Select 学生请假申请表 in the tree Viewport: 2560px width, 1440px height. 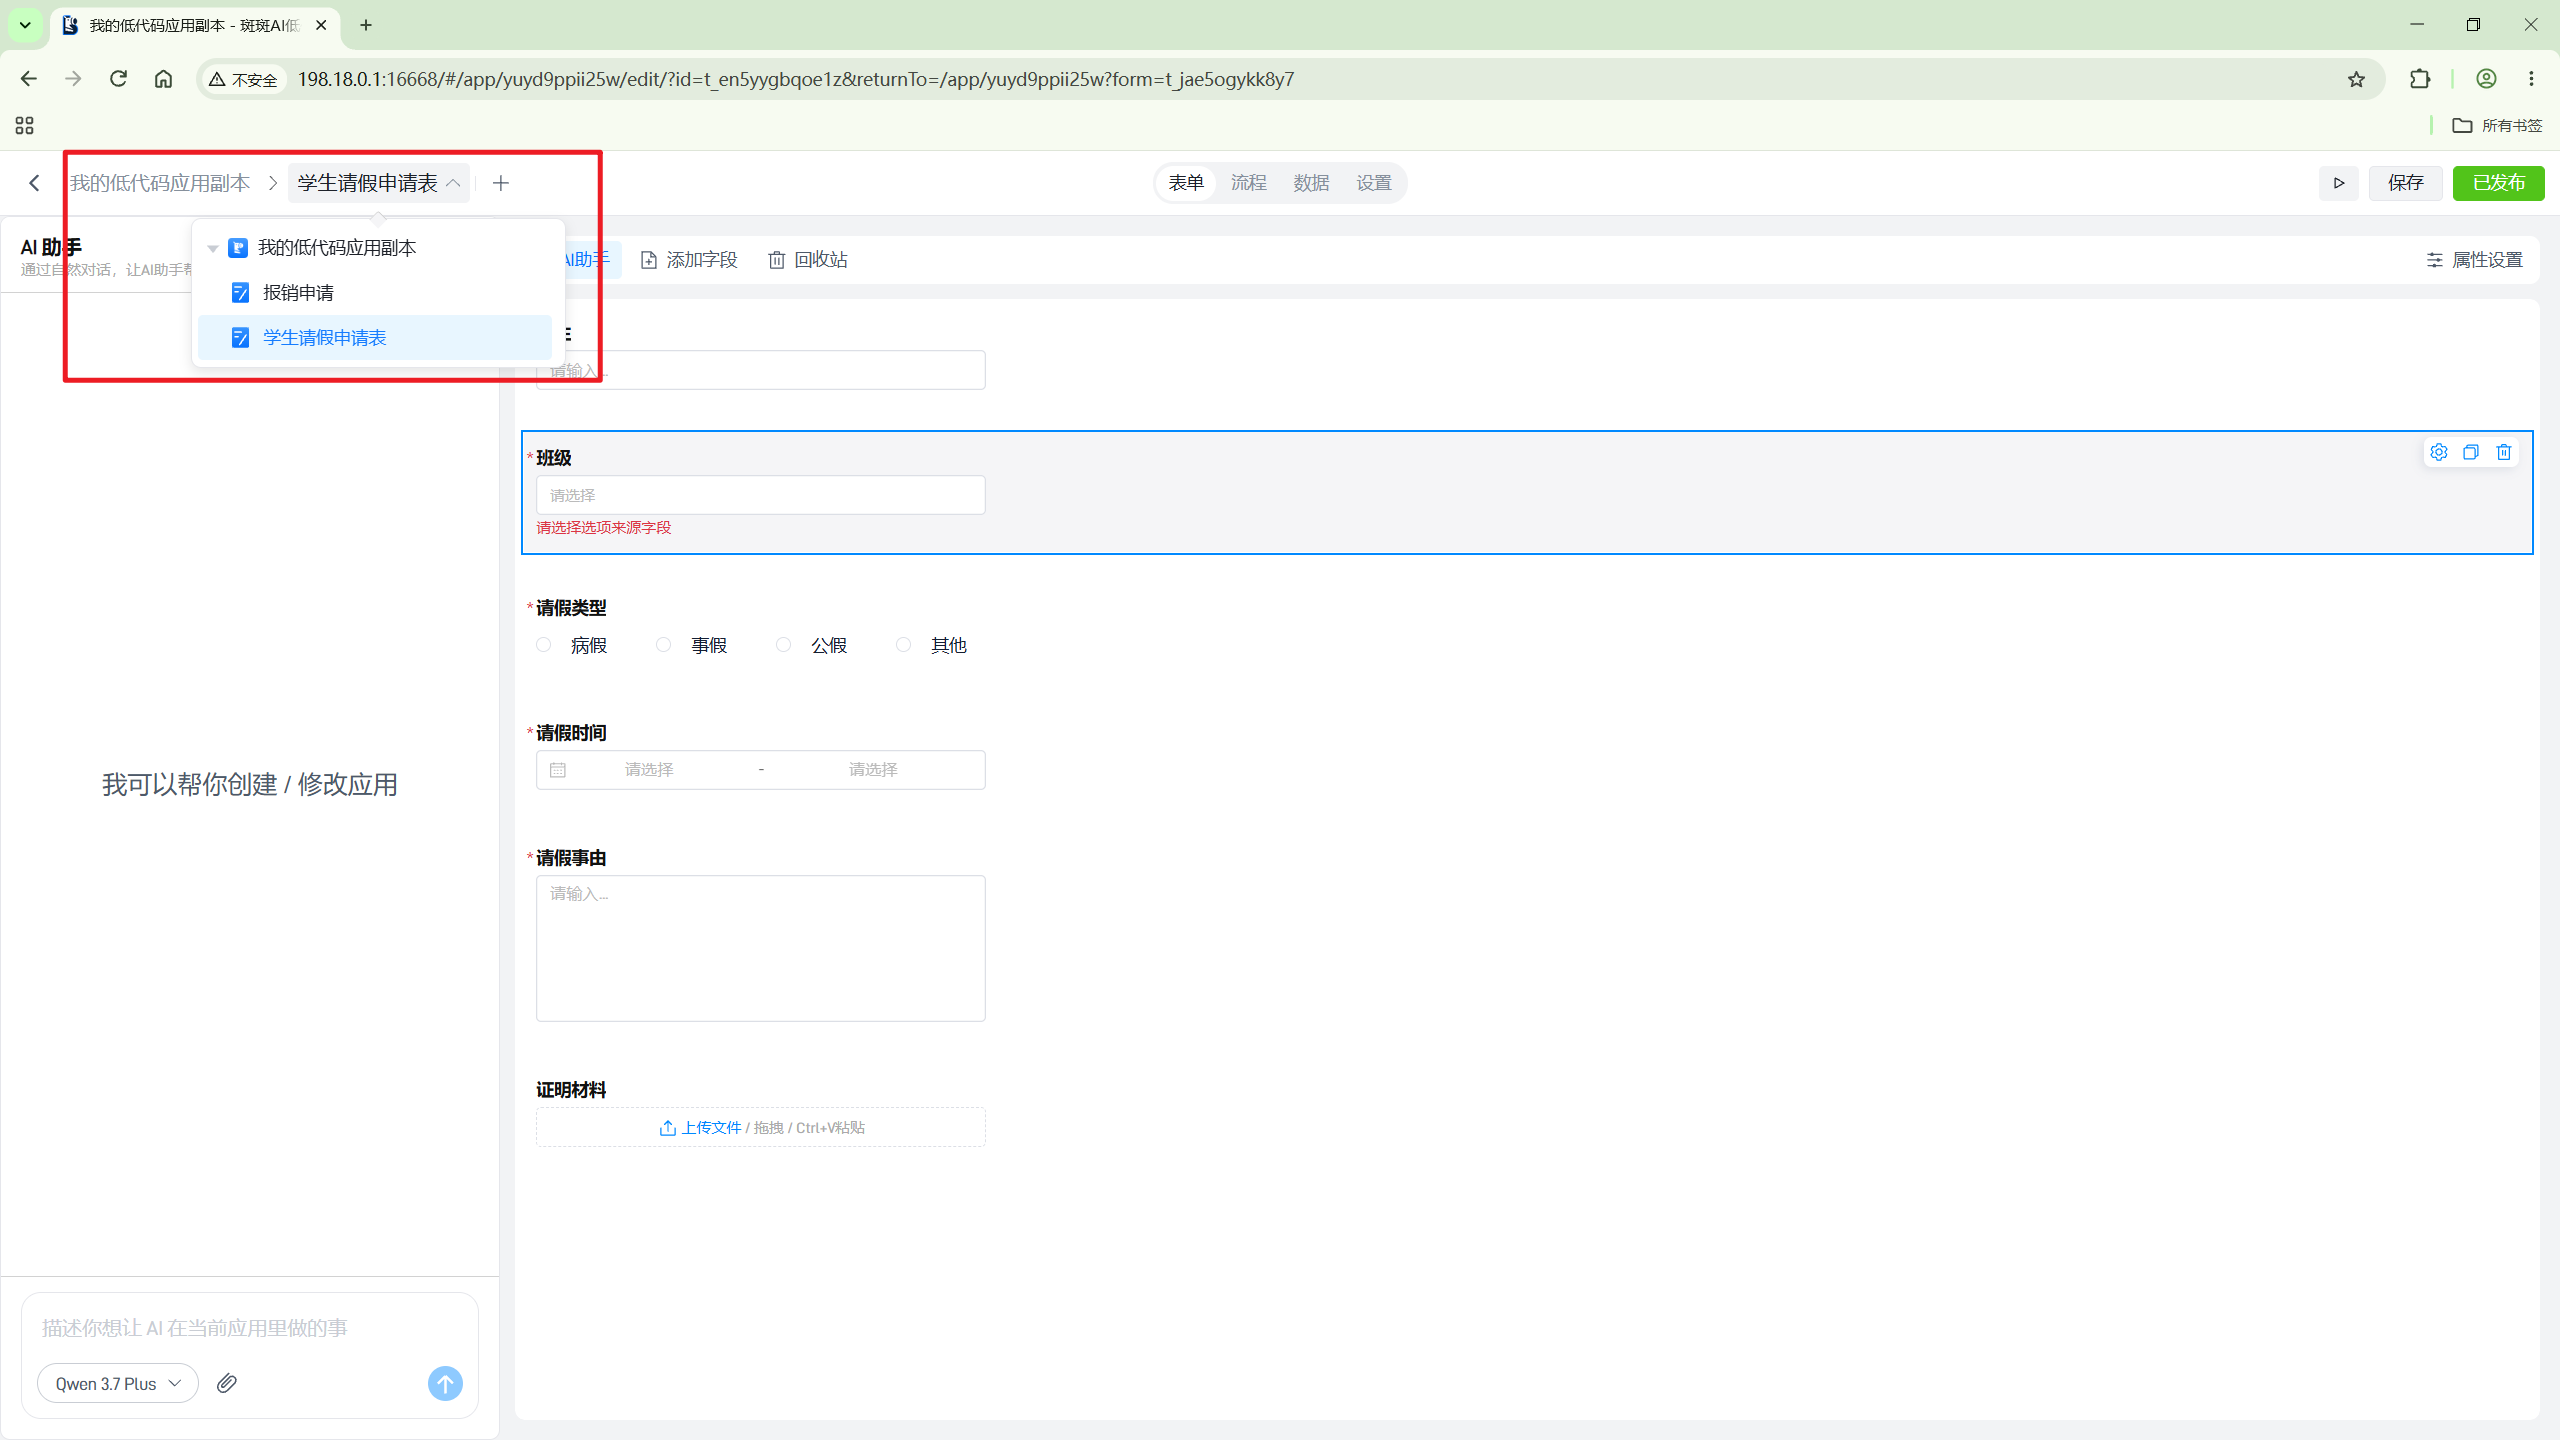[374, 338]
